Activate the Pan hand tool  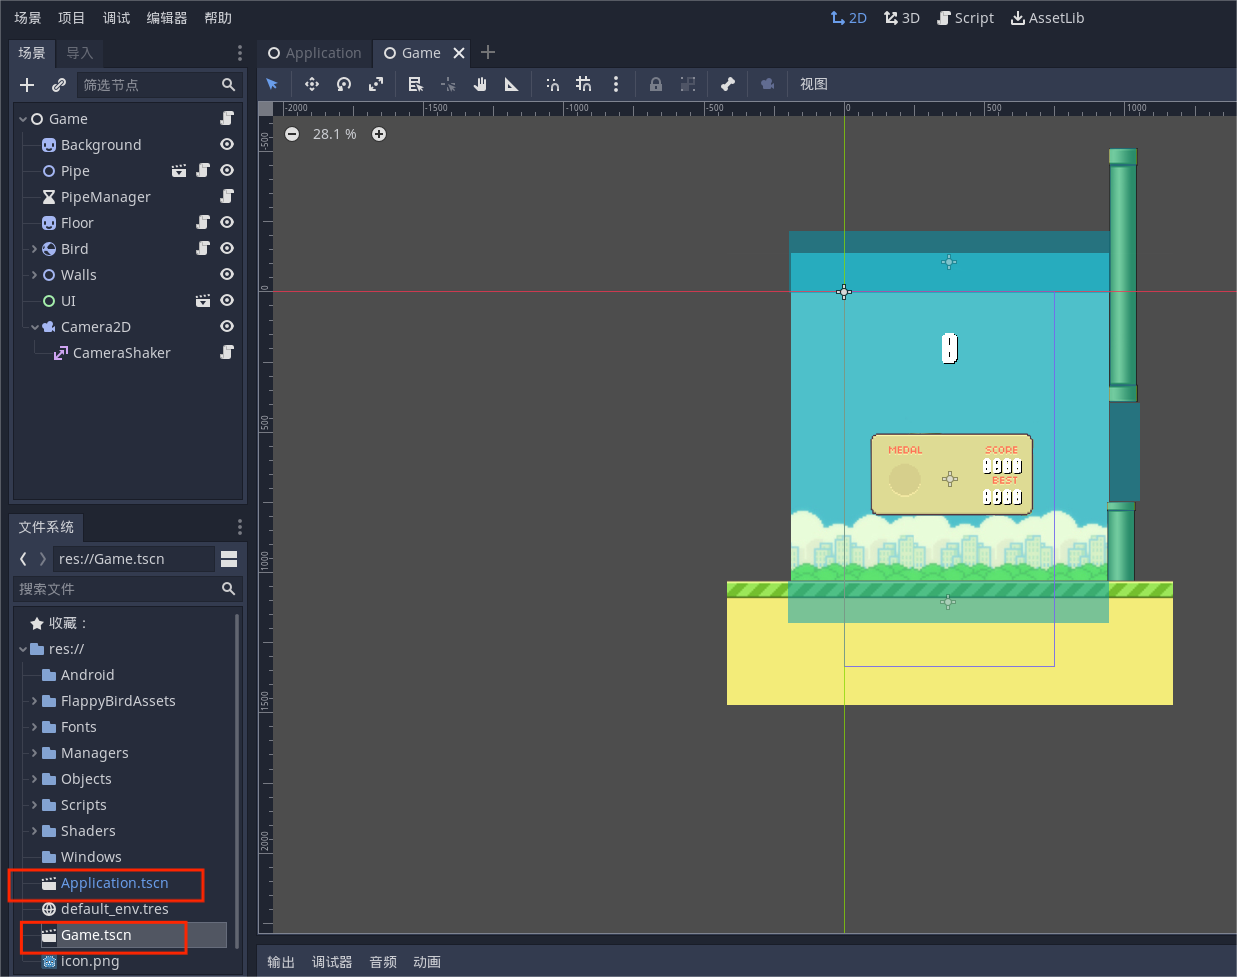[x=480, y=84]
